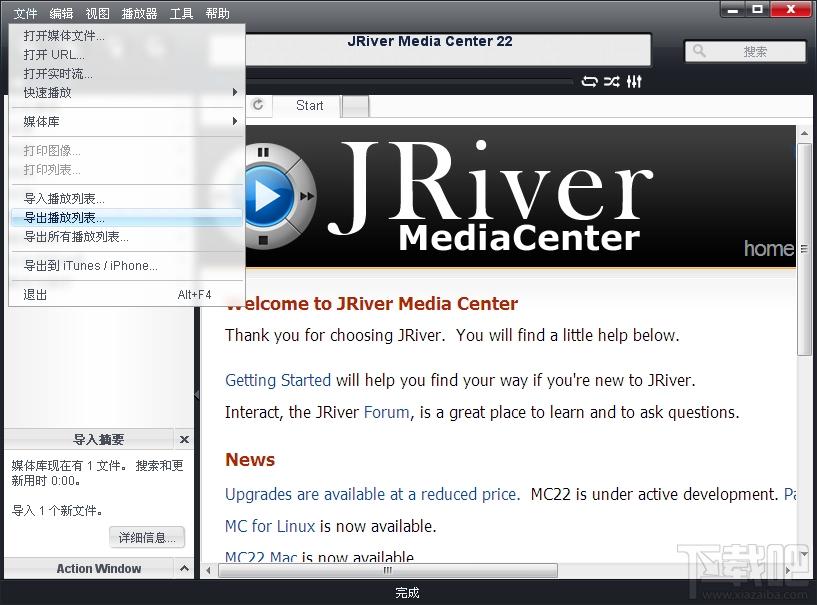Open the 工具 menu
Screen dimensions: 817x605
point(181,13)
